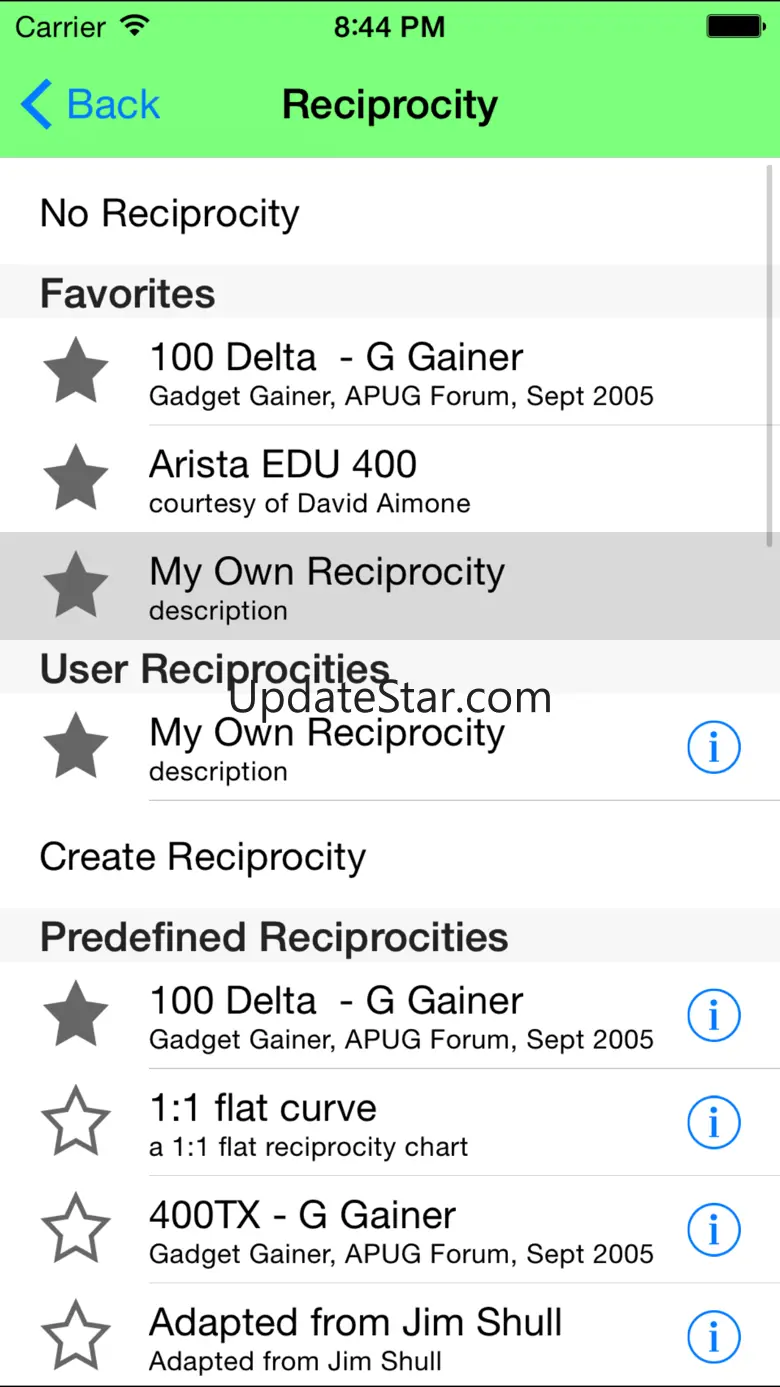
Task: Favorite the 1:1 flat curve star
Action: [76, 1122]
